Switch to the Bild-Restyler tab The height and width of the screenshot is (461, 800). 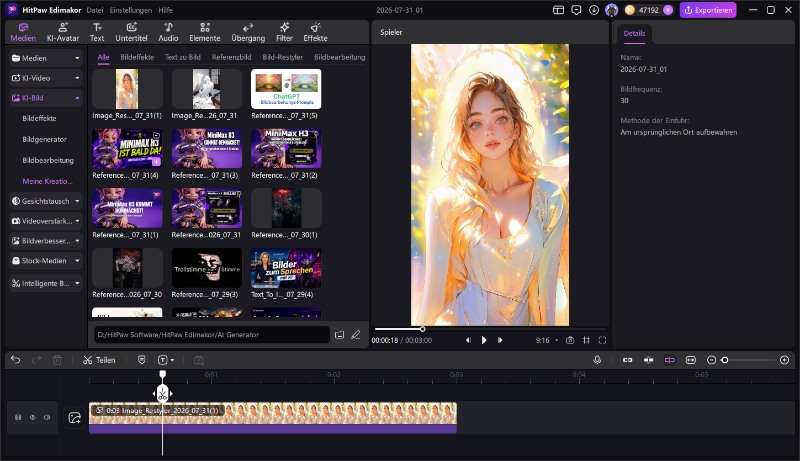point(282,57)
